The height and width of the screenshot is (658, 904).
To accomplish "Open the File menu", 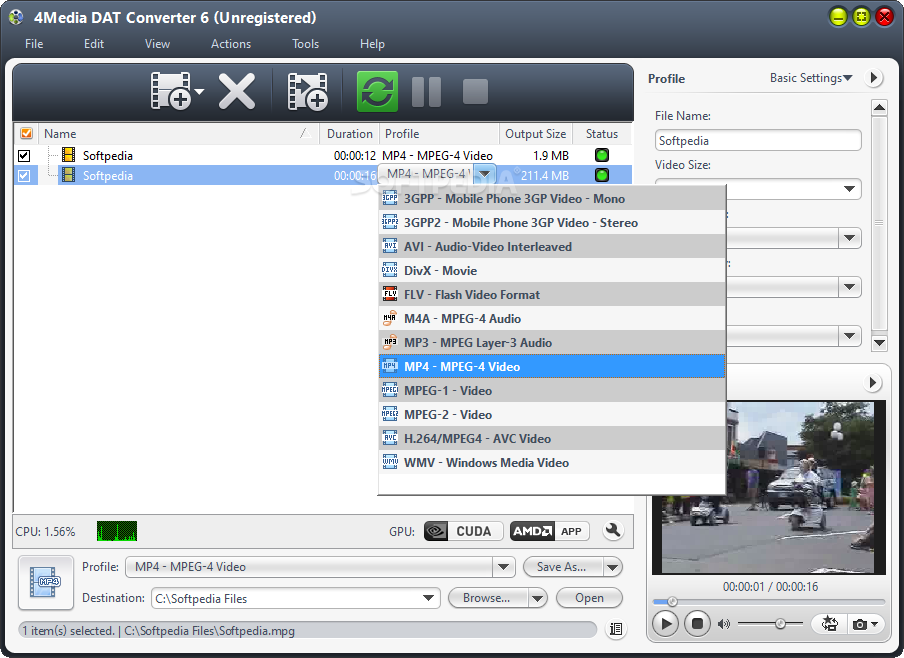I will [34, 44].
